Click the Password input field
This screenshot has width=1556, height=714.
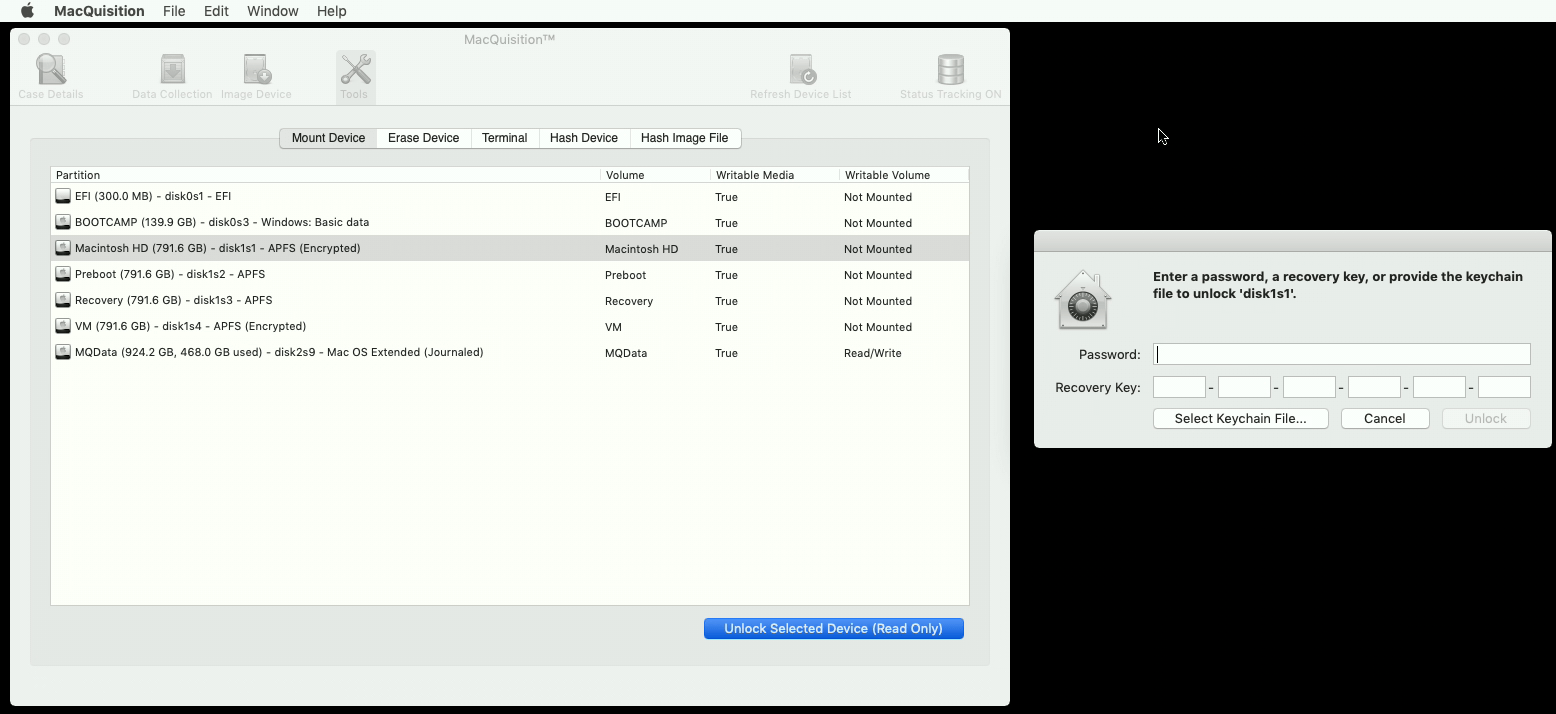(x=1341, y=354)
